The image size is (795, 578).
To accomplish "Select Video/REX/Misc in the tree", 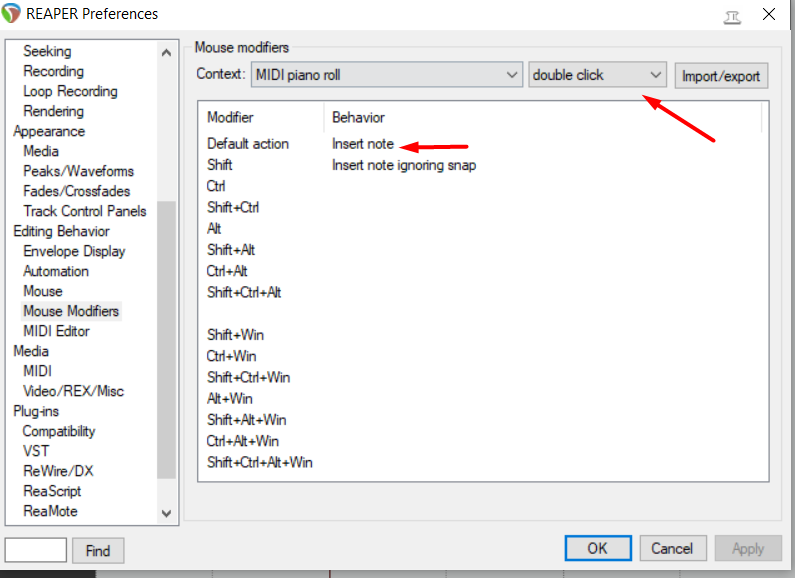I will coord(74,391).
